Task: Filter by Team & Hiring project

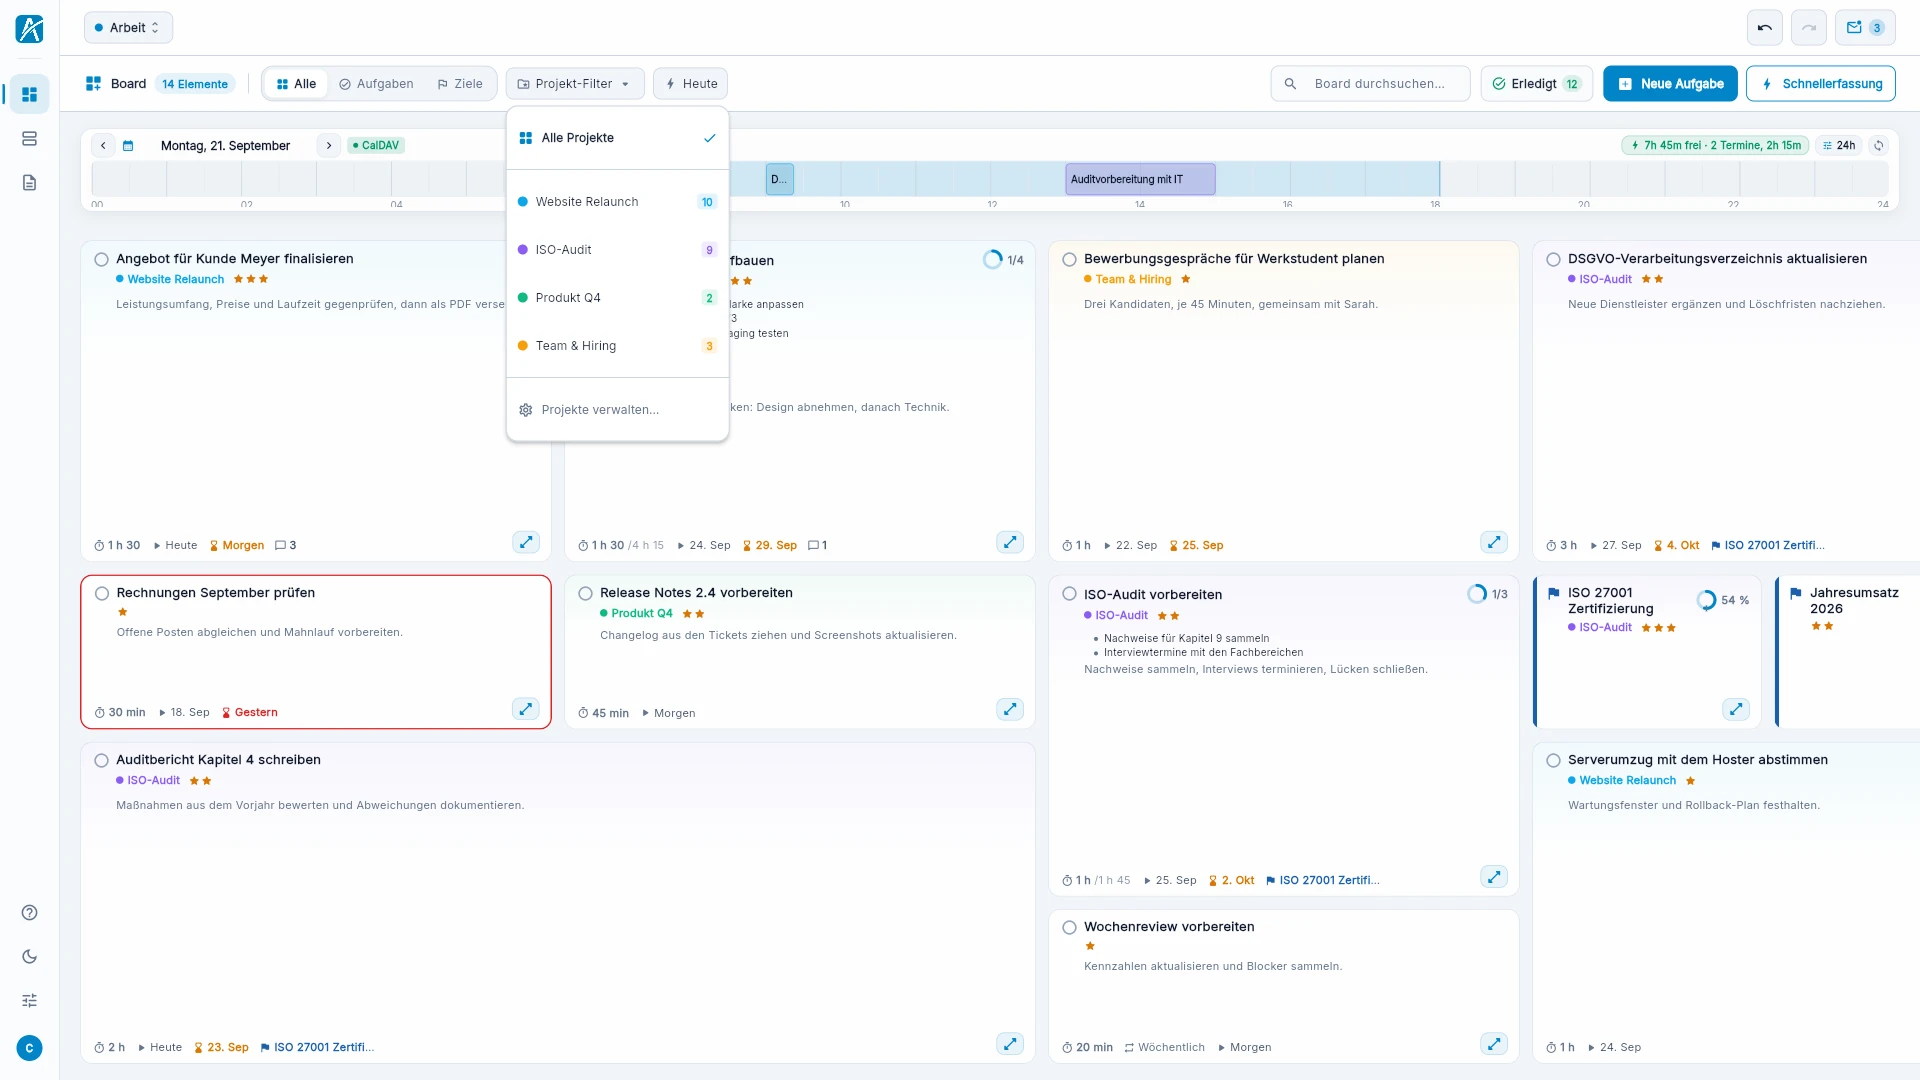Action: click(x=618, y=346)
